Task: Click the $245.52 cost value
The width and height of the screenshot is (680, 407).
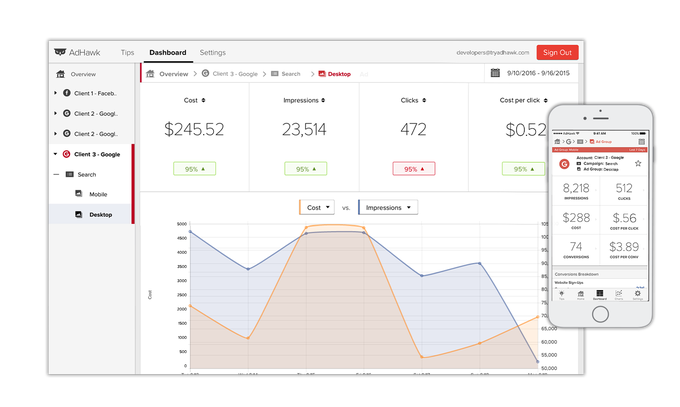Action: click(194, 129)
